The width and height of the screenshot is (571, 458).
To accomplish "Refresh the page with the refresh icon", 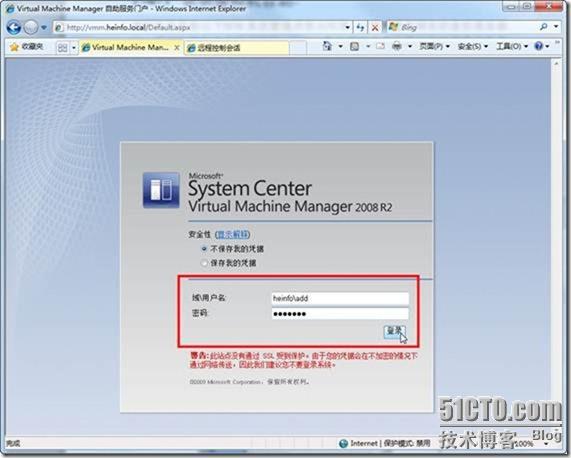I will pos(361,27).
